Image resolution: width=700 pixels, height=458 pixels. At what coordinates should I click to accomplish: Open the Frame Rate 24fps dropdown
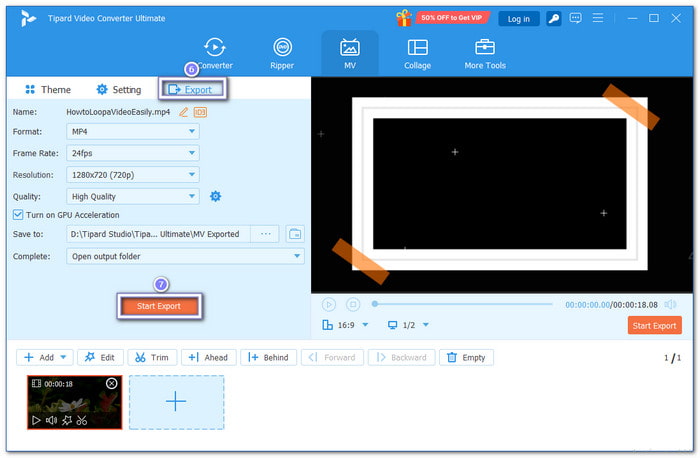(133, 153)
